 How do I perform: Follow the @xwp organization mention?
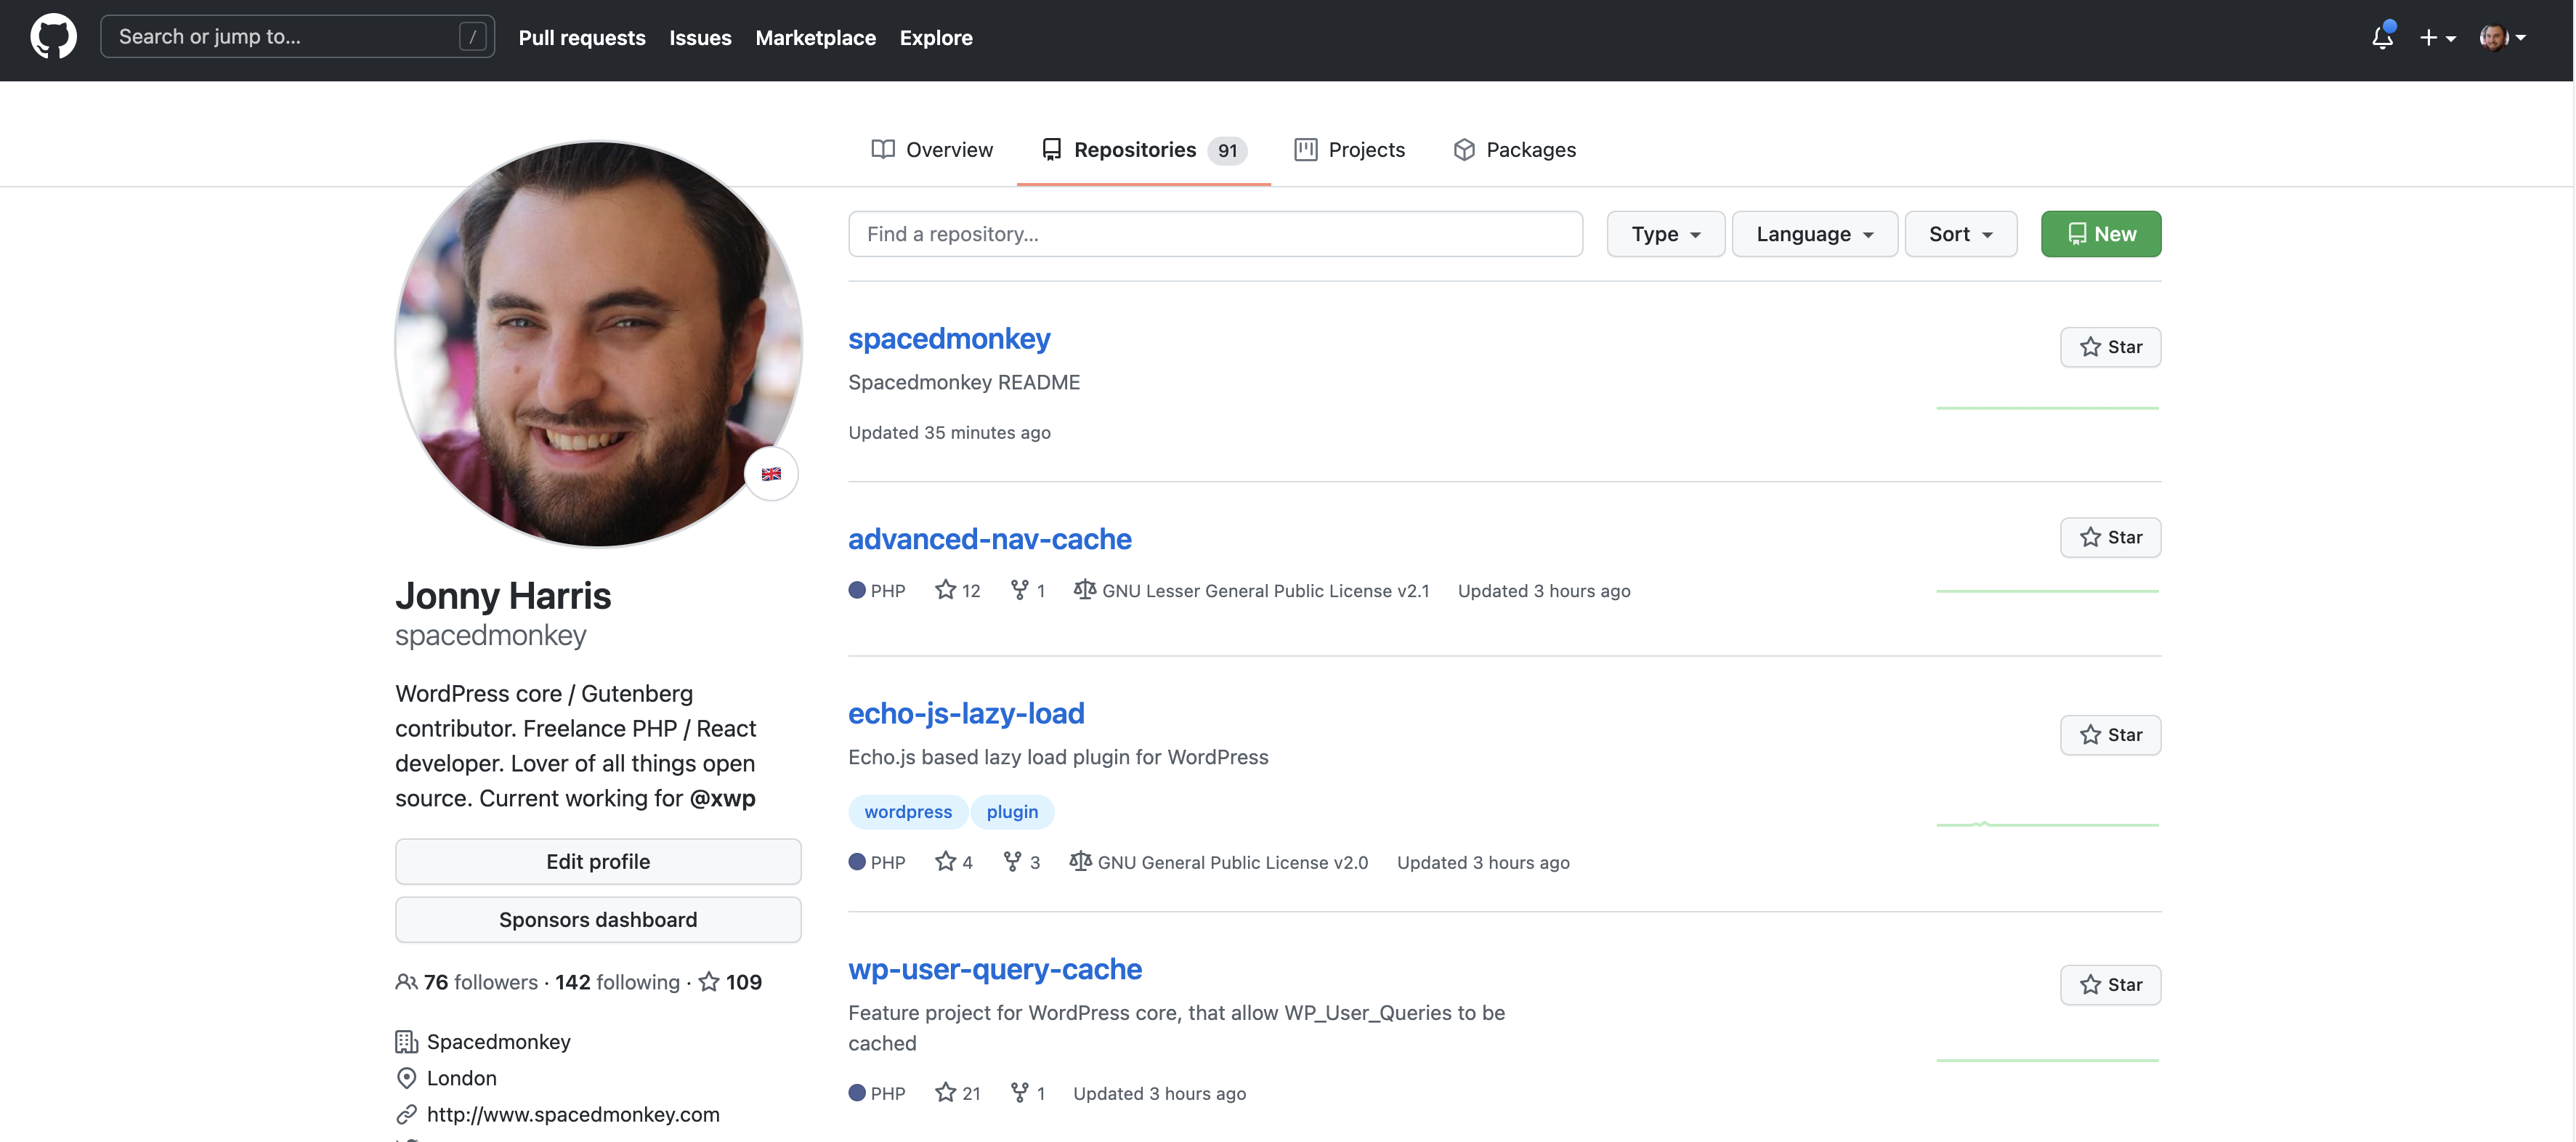[x=722, y=798]
